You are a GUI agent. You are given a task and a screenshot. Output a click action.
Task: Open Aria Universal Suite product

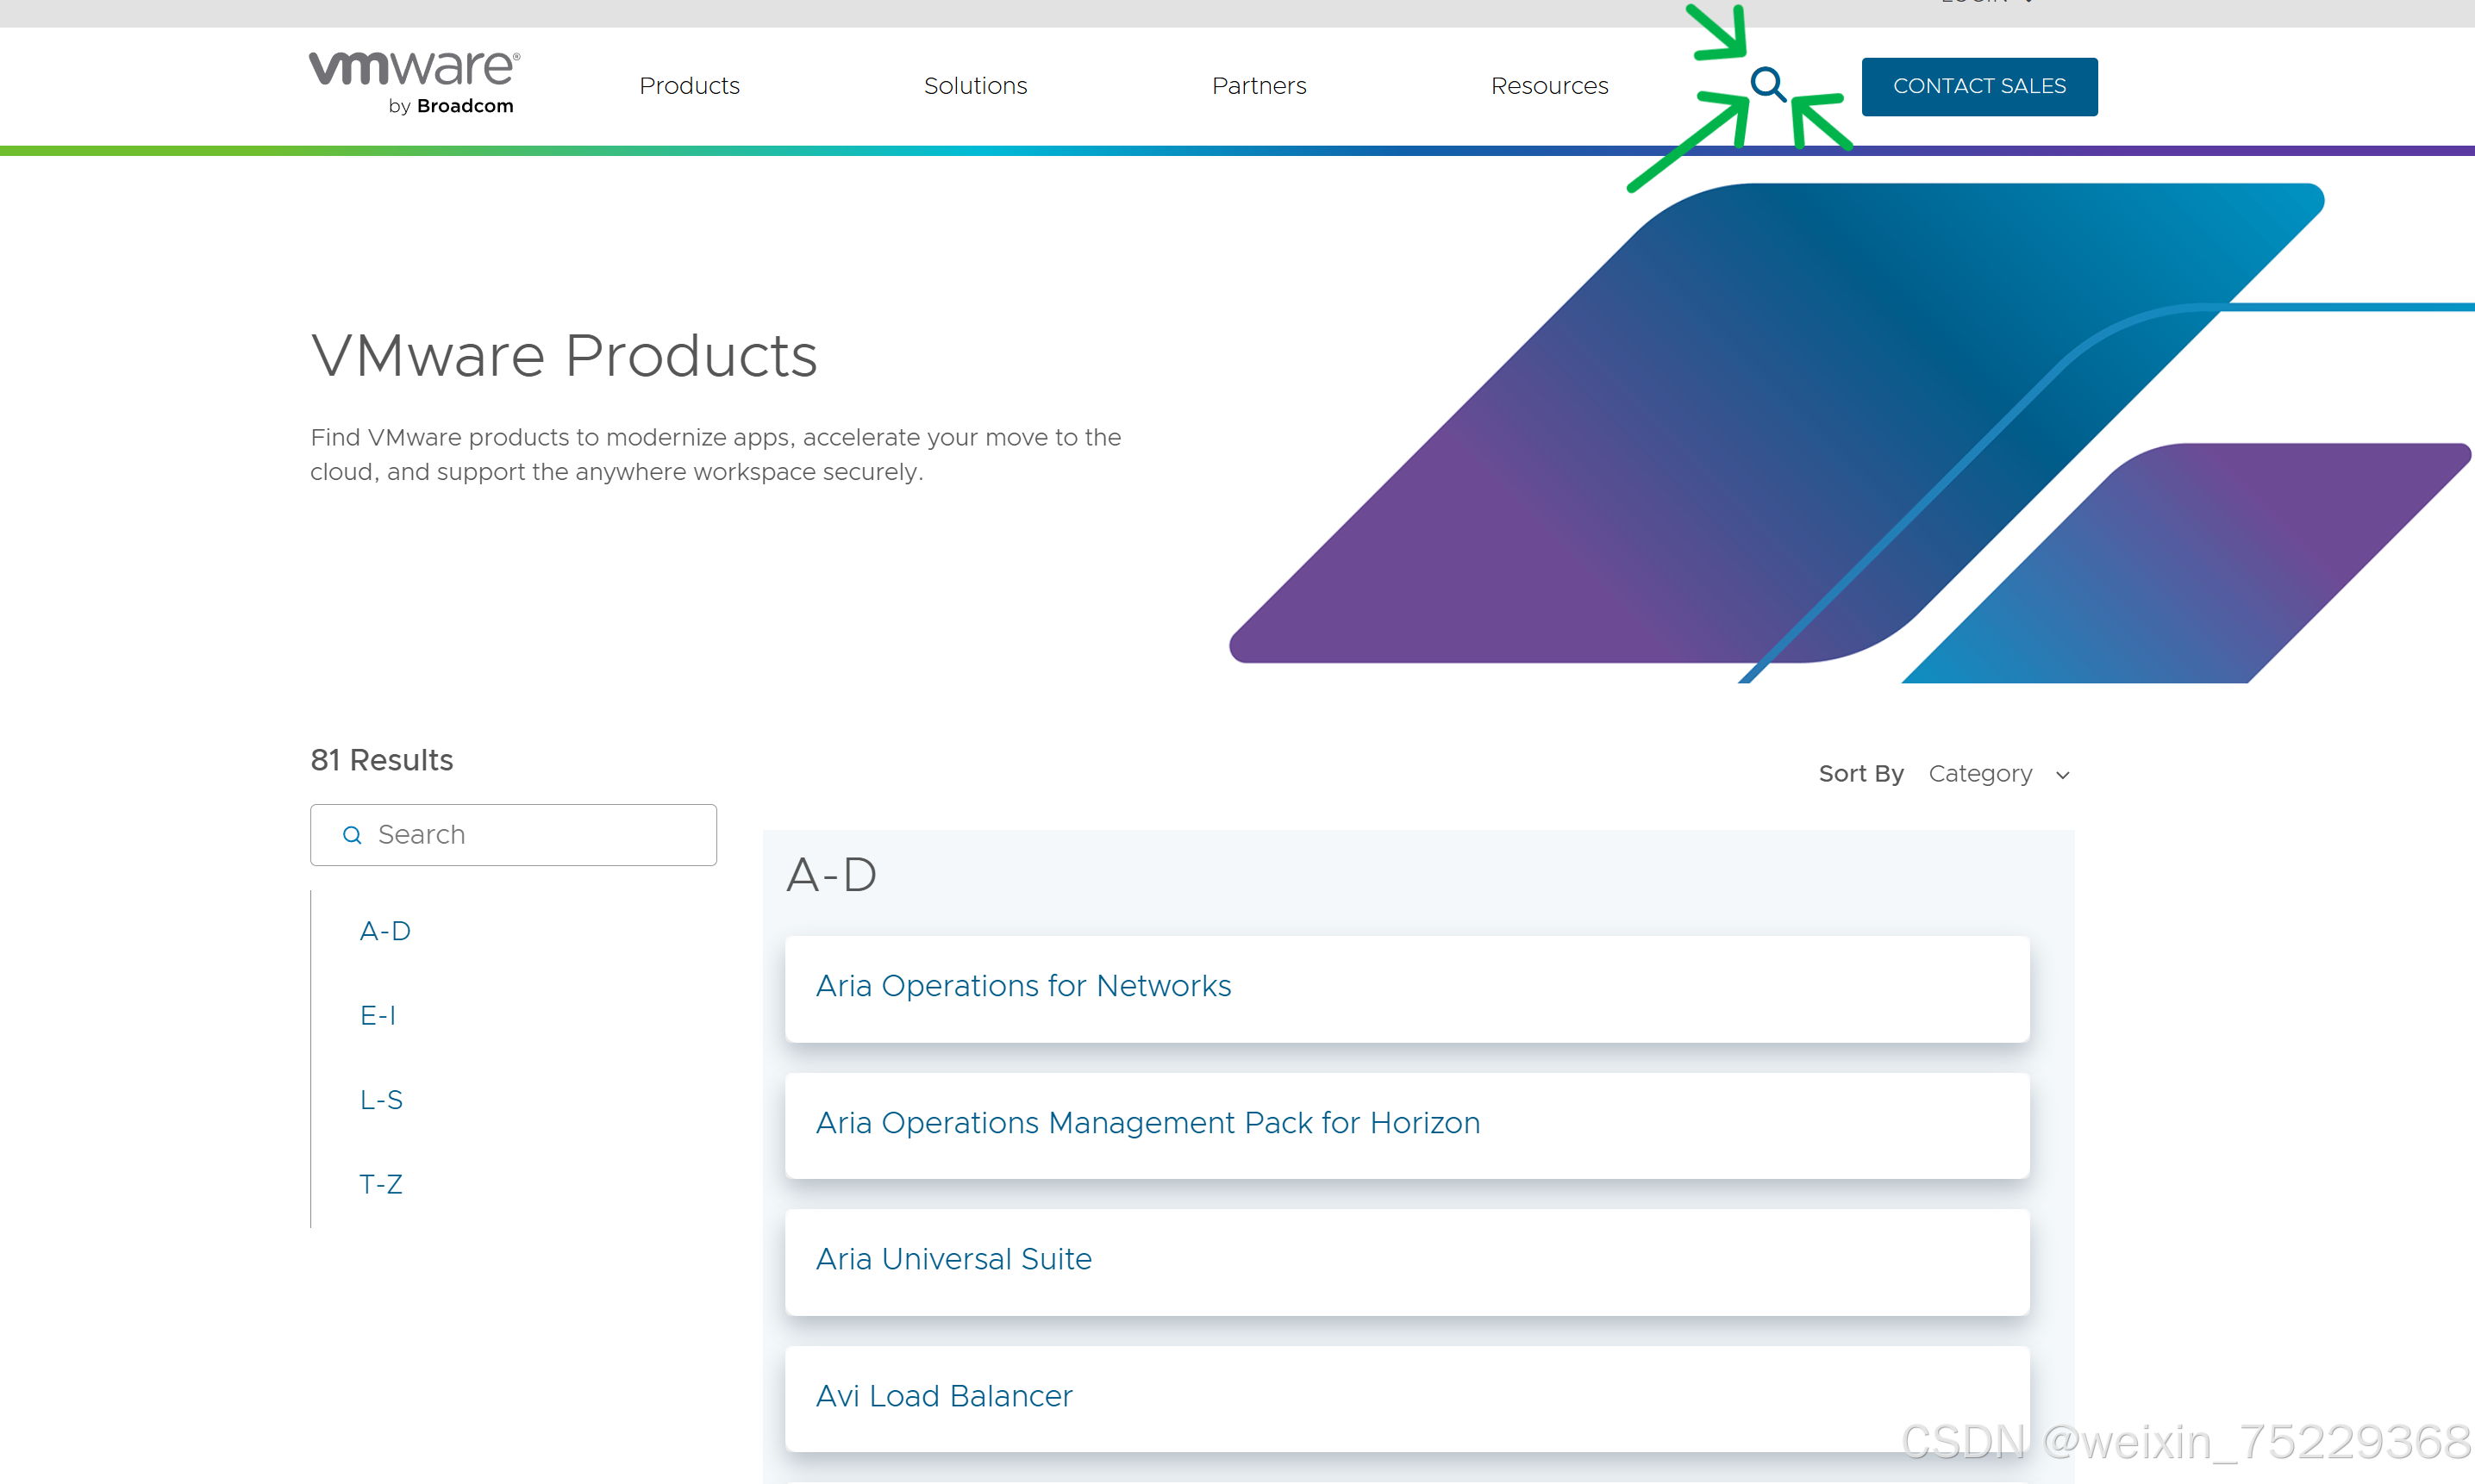pos(953,1259)
